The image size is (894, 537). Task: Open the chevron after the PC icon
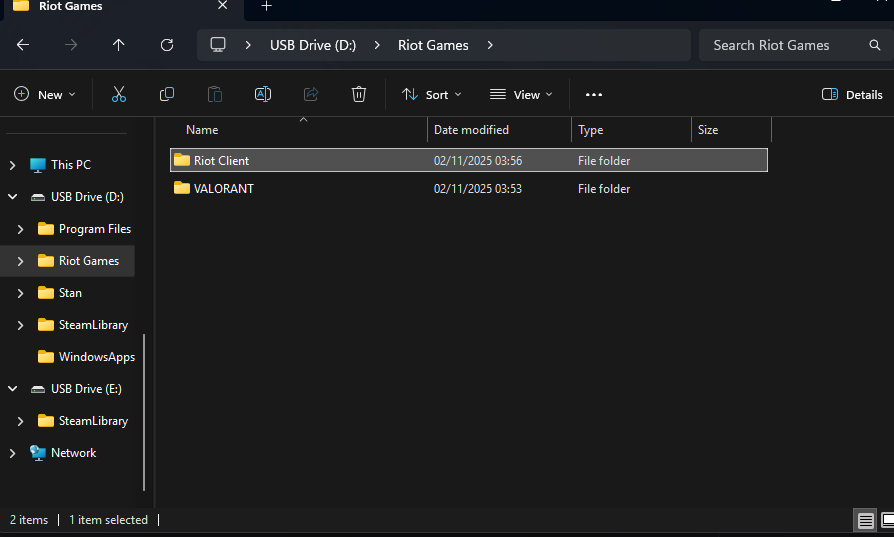[248, 45]
